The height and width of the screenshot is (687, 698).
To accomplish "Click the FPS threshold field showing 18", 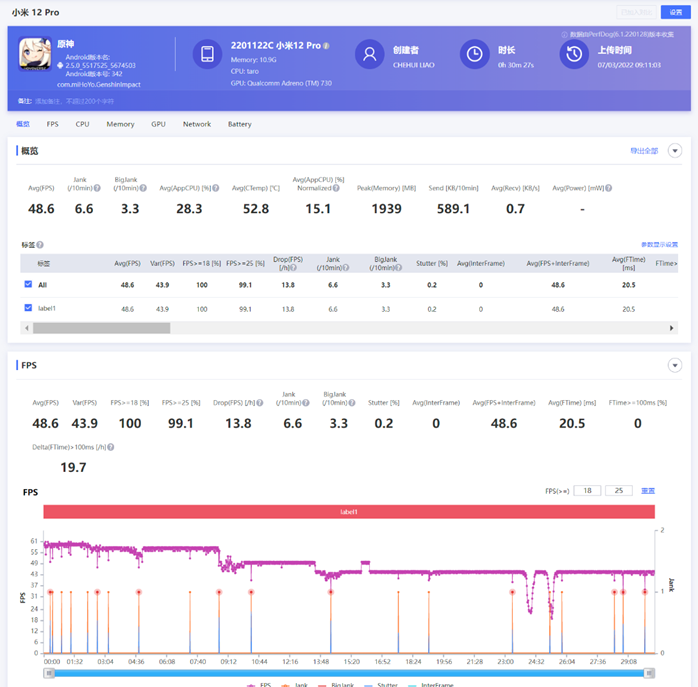I will tap(587, 491).
